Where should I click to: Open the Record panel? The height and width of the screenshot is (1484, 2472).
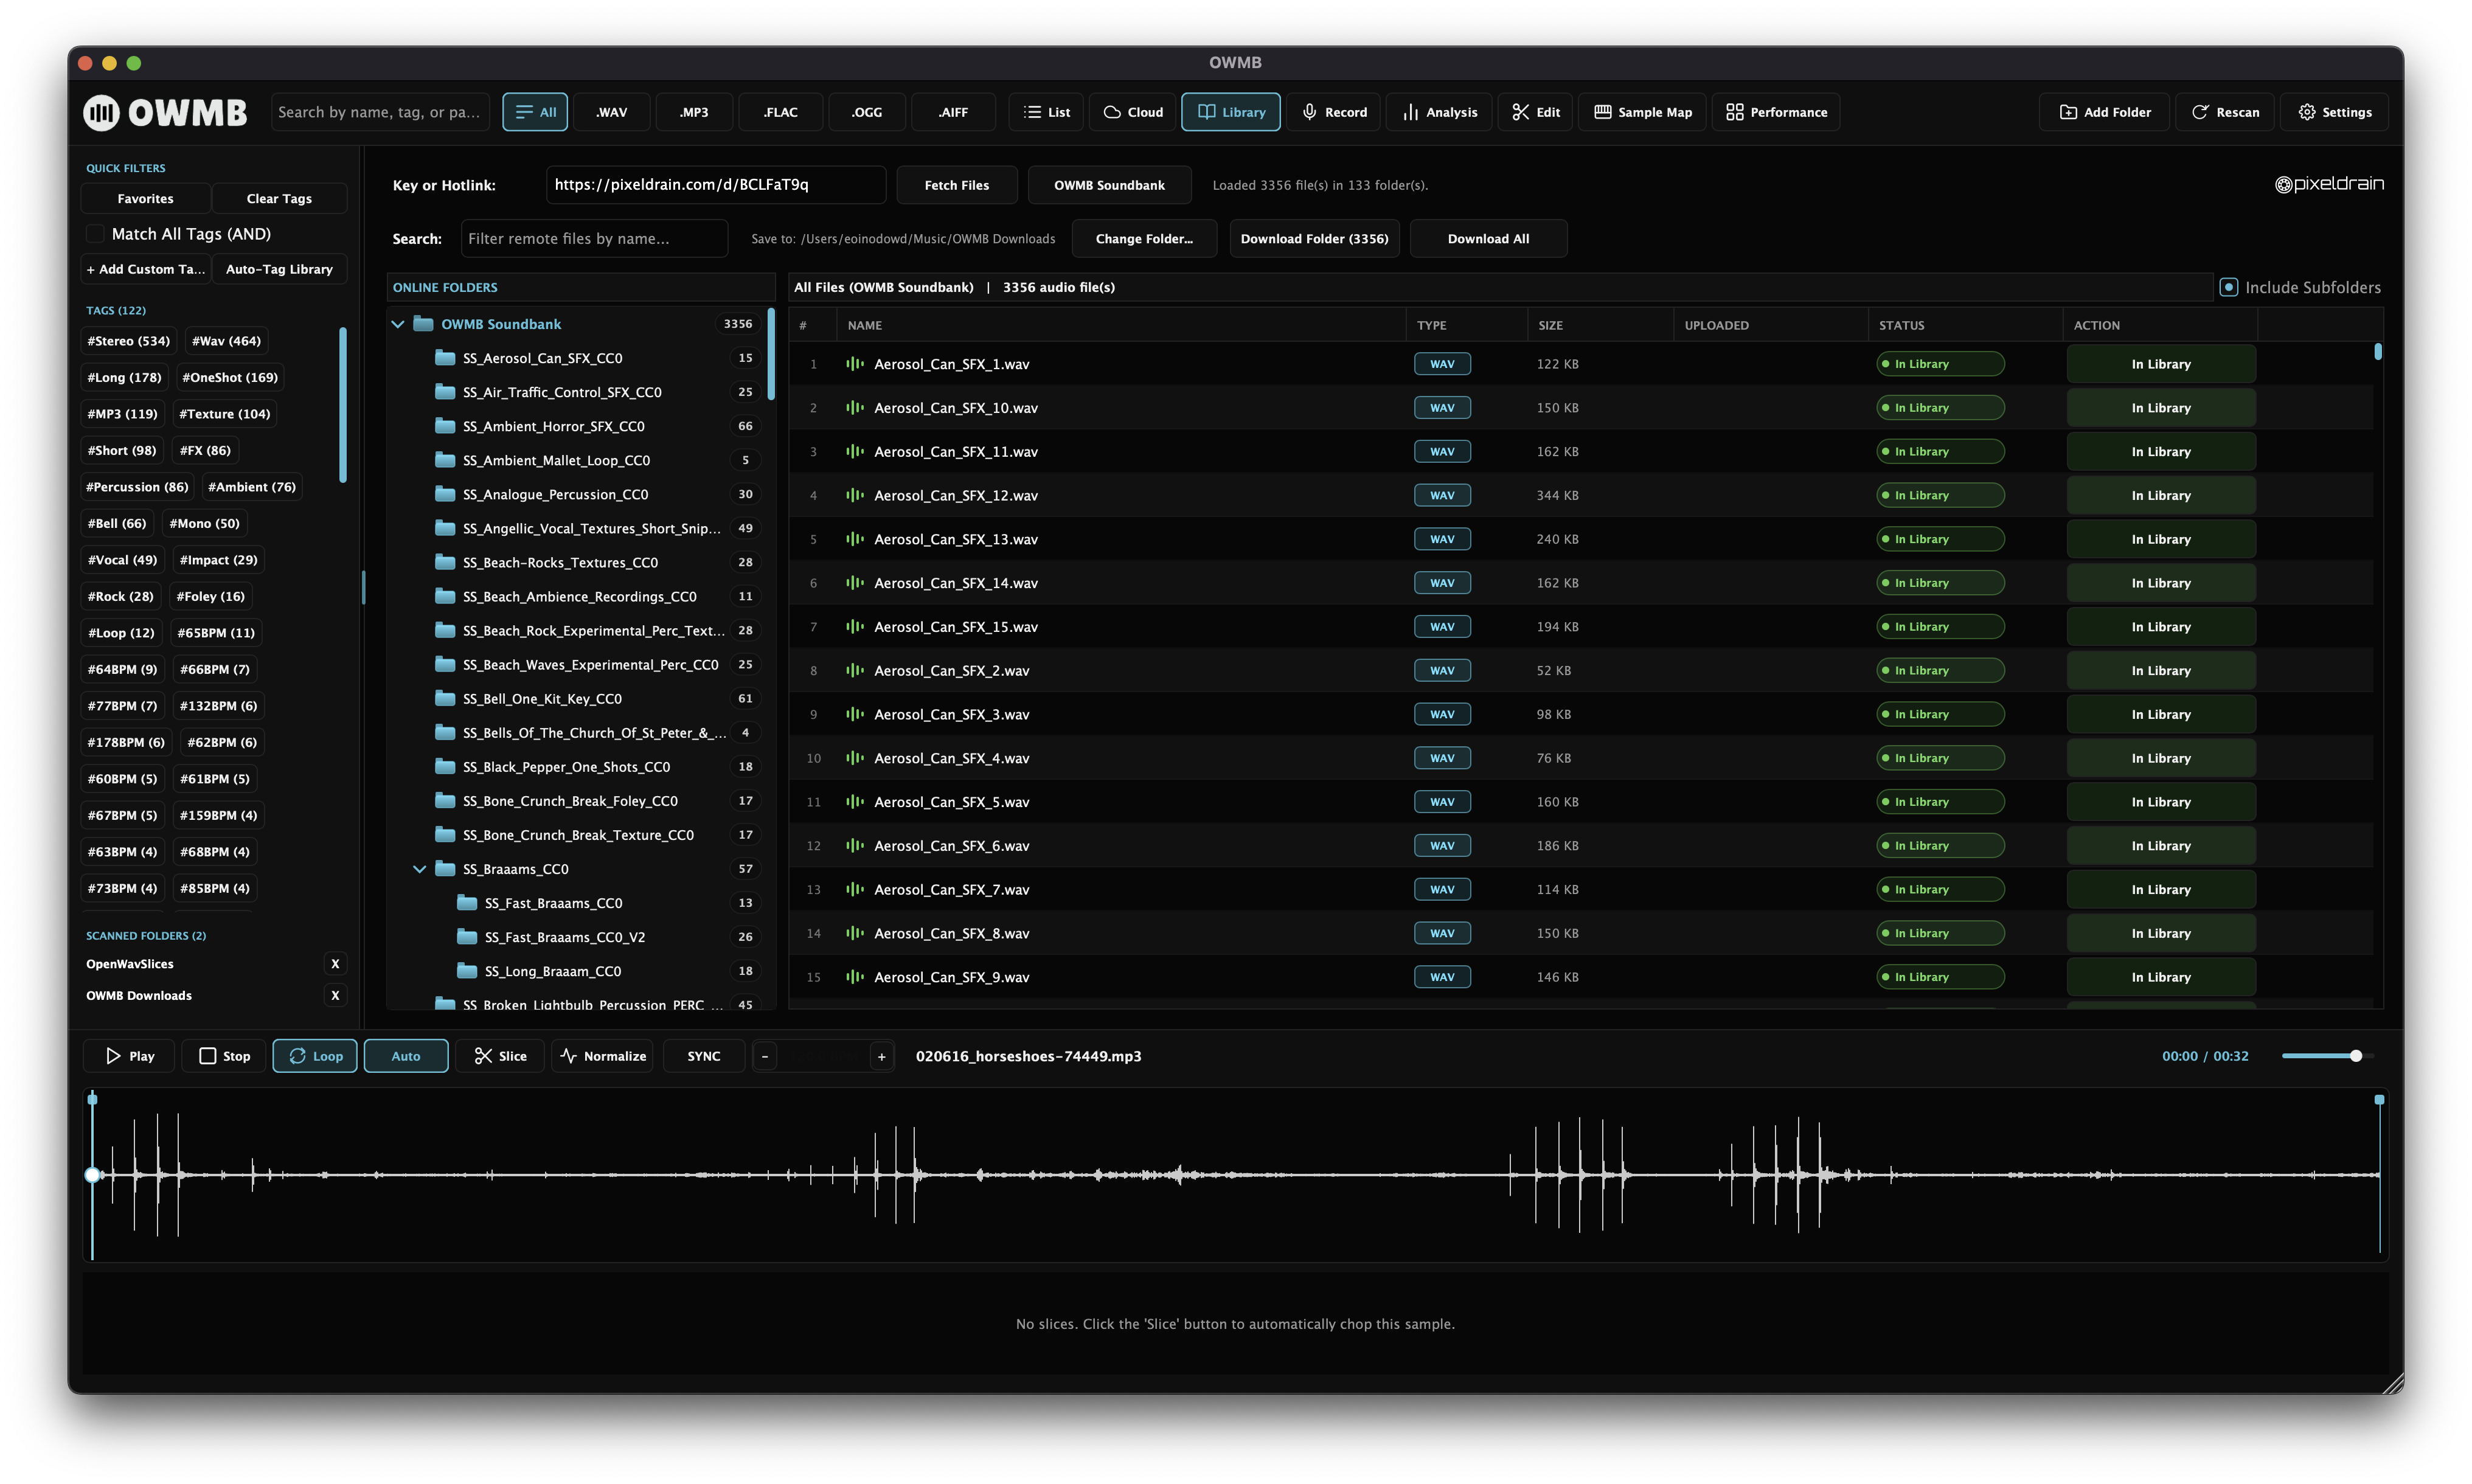pyautogui.click(x=1334, y=112)
